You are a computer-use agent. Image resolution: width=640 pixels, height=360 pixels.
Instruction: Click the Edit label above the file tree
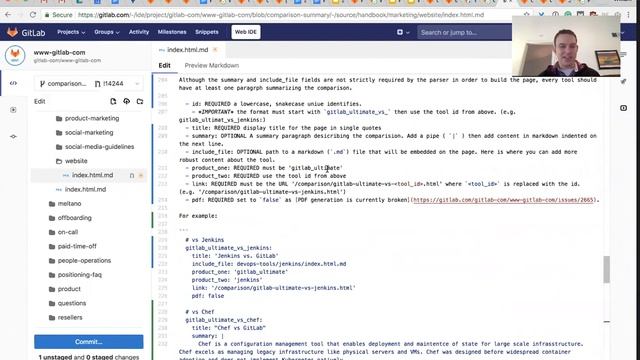(x=40, y=101)
